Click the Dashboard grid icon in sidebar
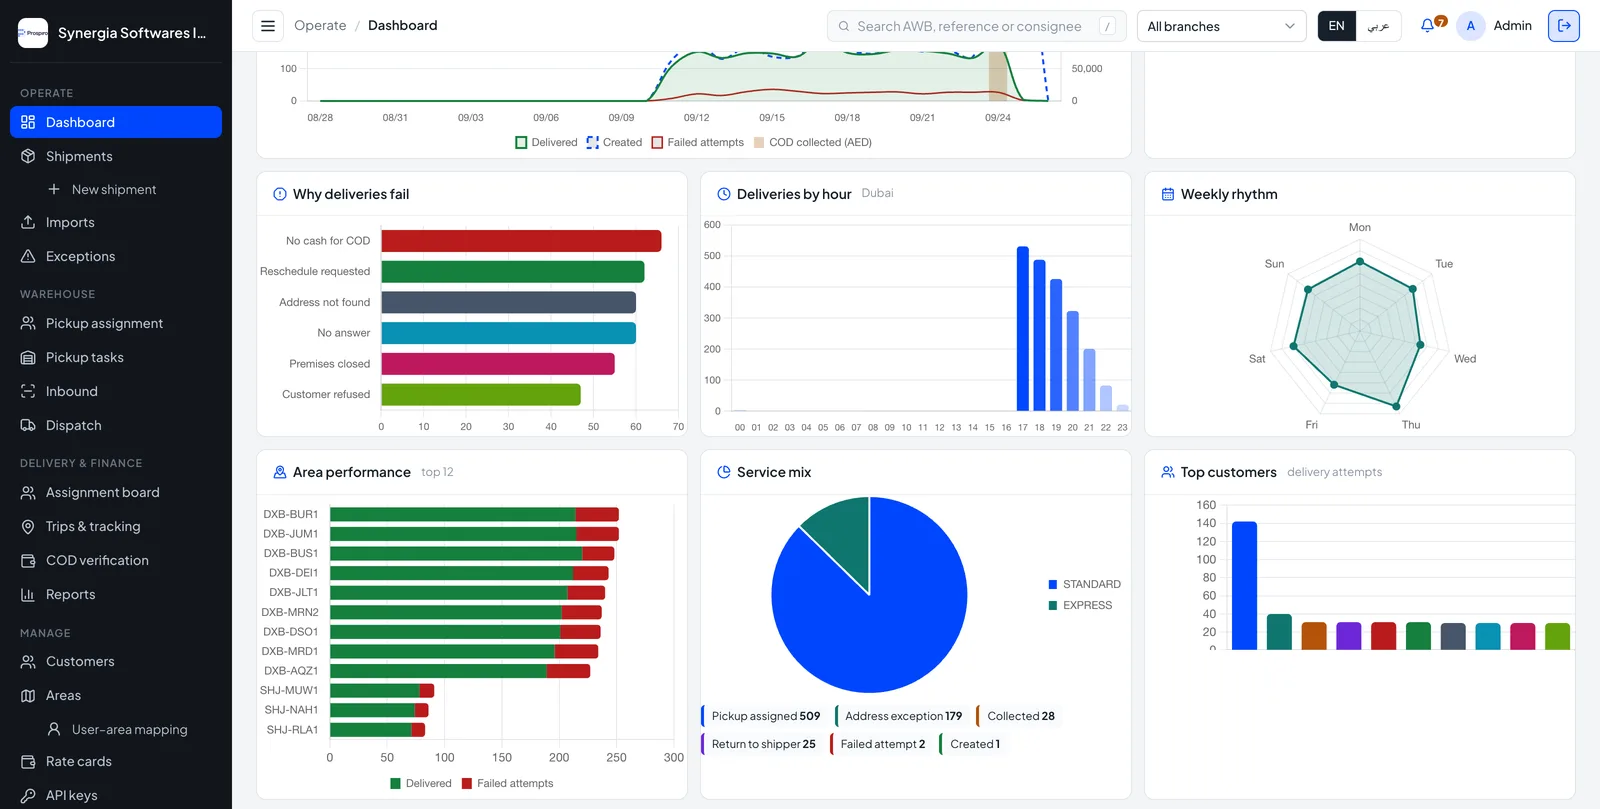The width and height of the screenshot is (1600, 809). pyautogui.click(x=28, y=122)
